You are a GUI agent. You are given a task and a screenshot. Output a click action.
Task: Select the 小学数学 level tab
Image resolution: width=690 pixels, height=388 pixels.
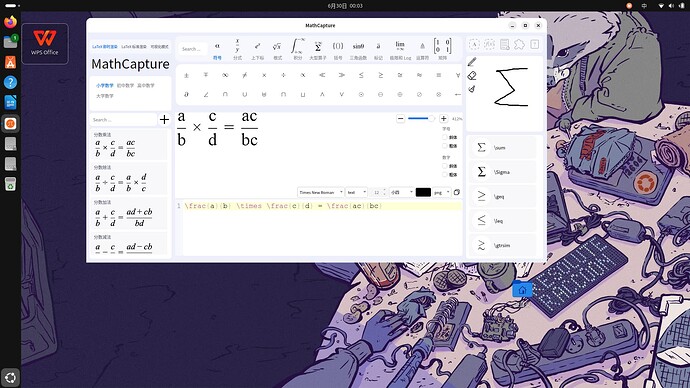(105, 85)
